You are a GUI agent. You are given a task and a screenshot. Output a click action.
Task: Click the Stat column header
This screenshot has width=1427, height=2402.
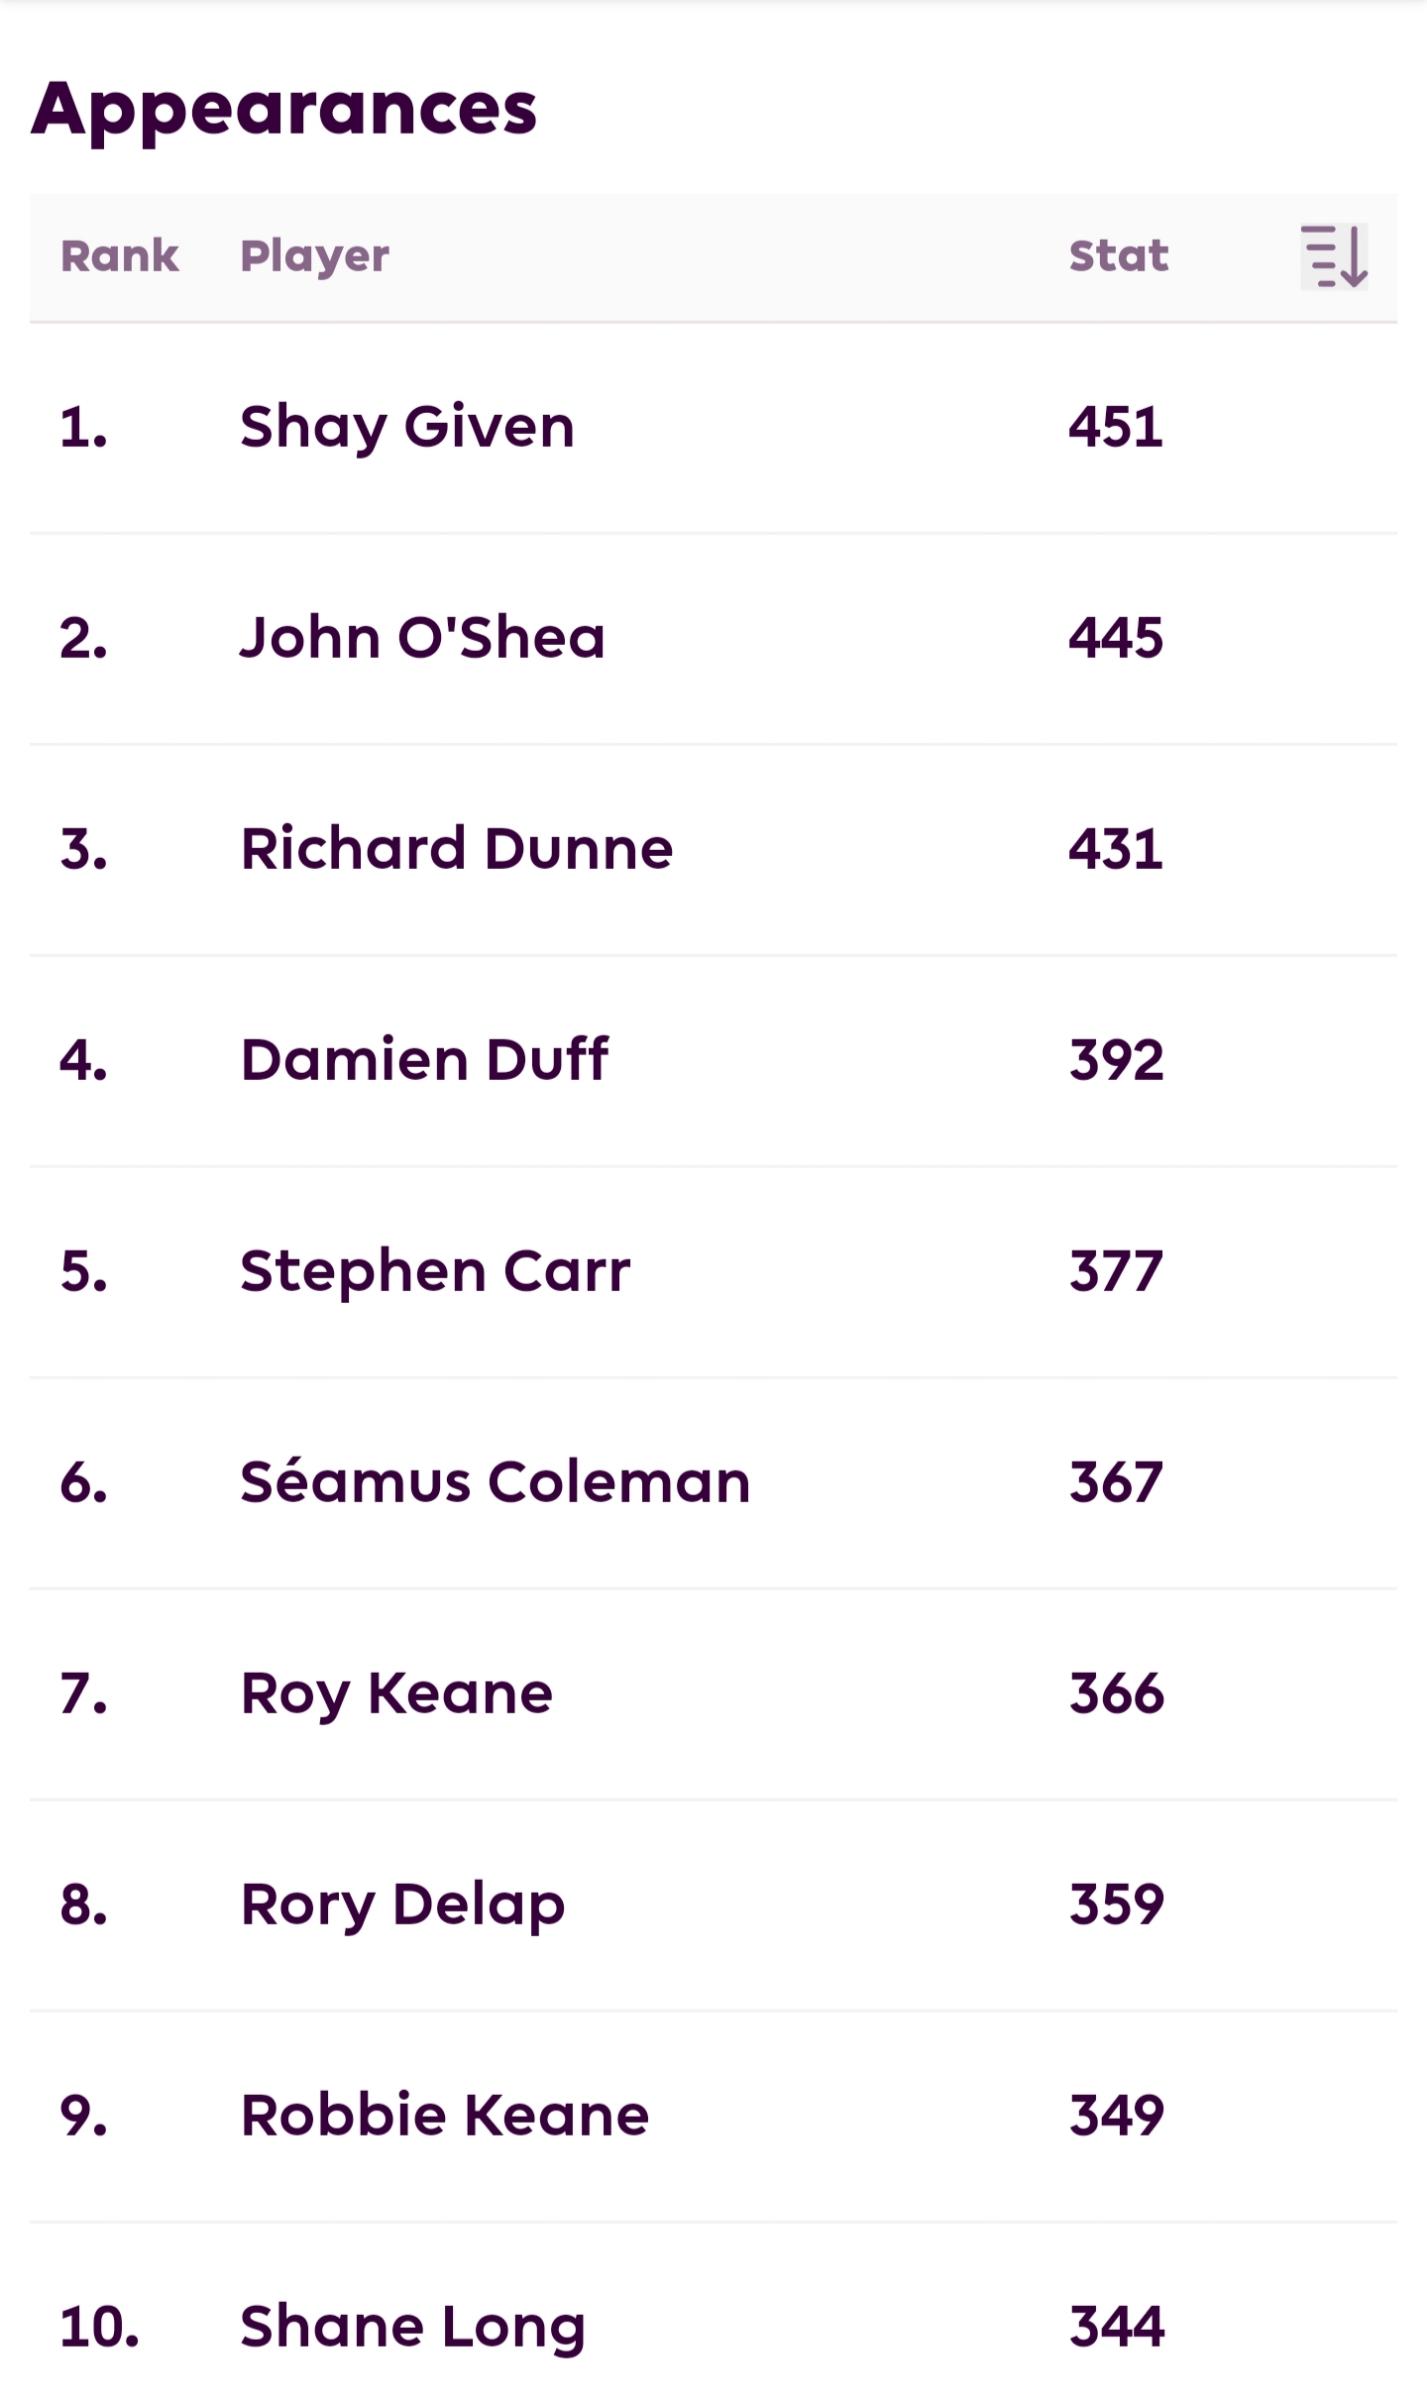[1118, 257]
